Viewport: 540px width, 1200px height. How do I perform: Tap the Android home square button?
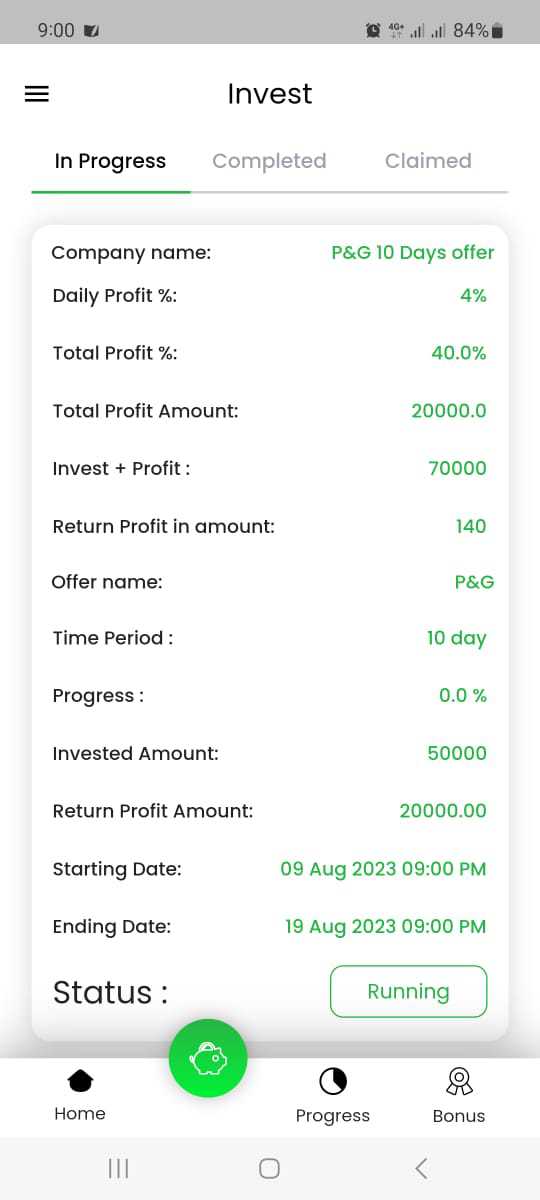coord(269,1168)
